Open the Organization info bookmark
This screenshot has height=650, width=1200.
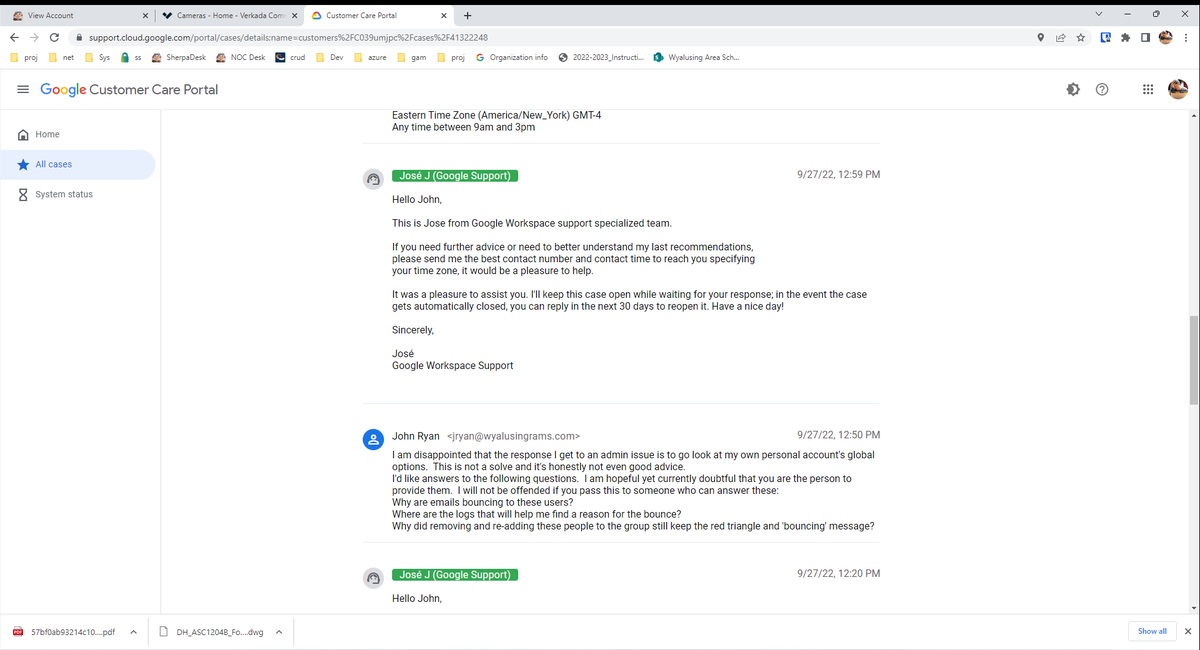(512, 57)
